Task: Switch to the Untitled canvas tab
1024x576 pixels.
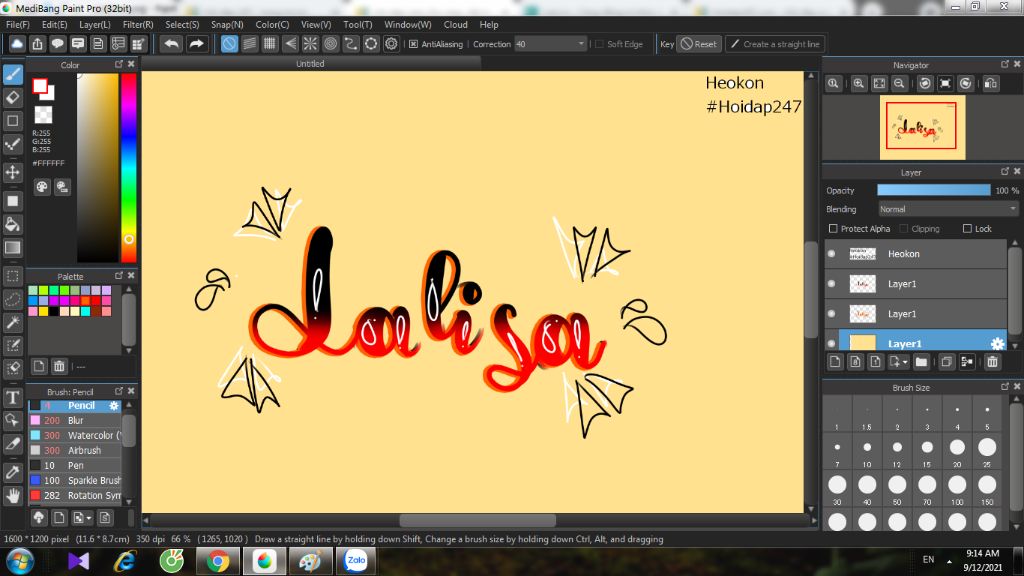Action: [310, 63]
